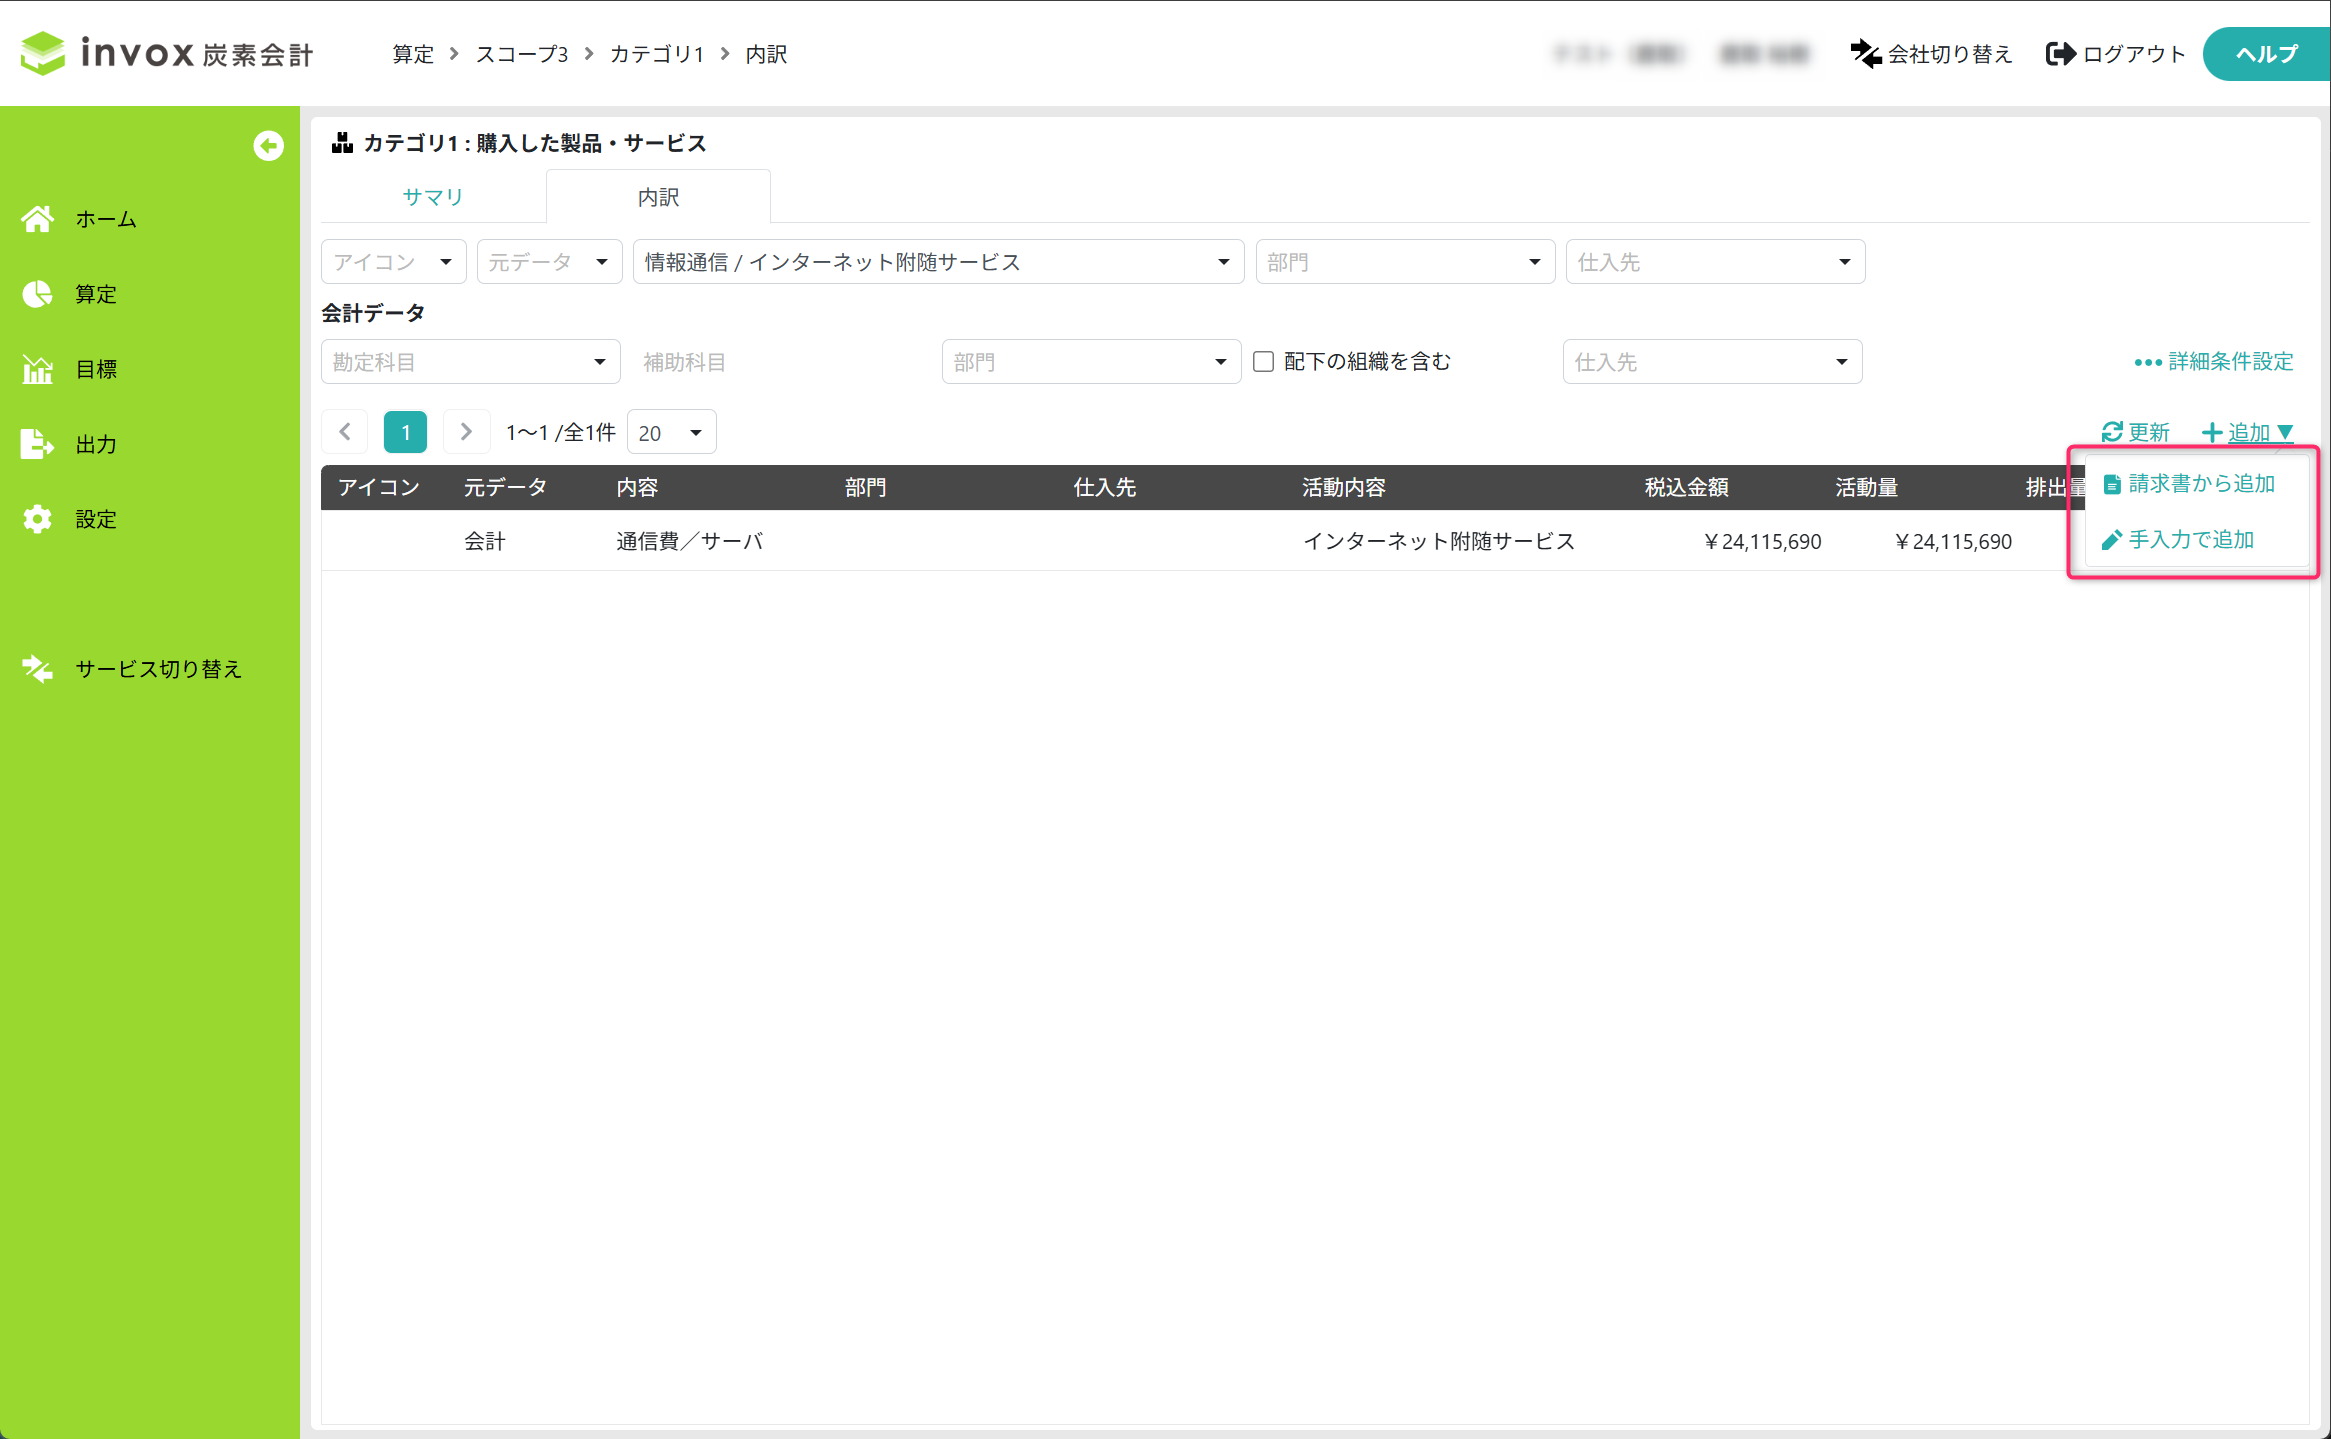Toggle 配下の組織を含む checkbox

(x=1263, y=362)
